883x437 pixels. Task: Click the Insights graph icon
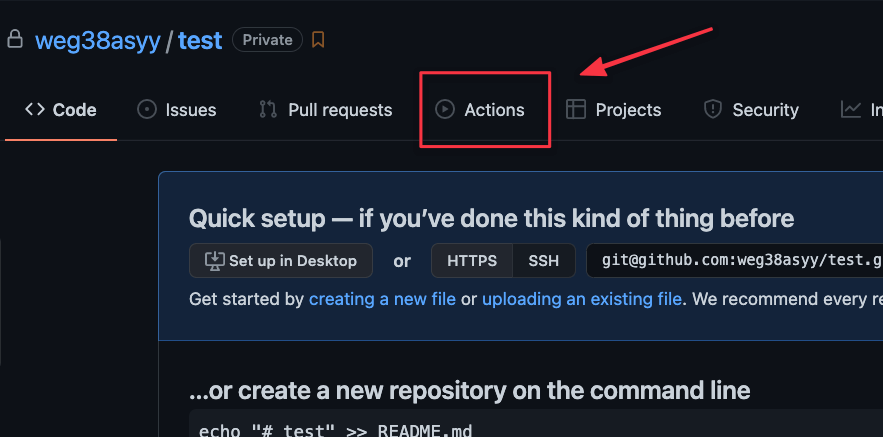pyautogui.click(x=851, y=110)
